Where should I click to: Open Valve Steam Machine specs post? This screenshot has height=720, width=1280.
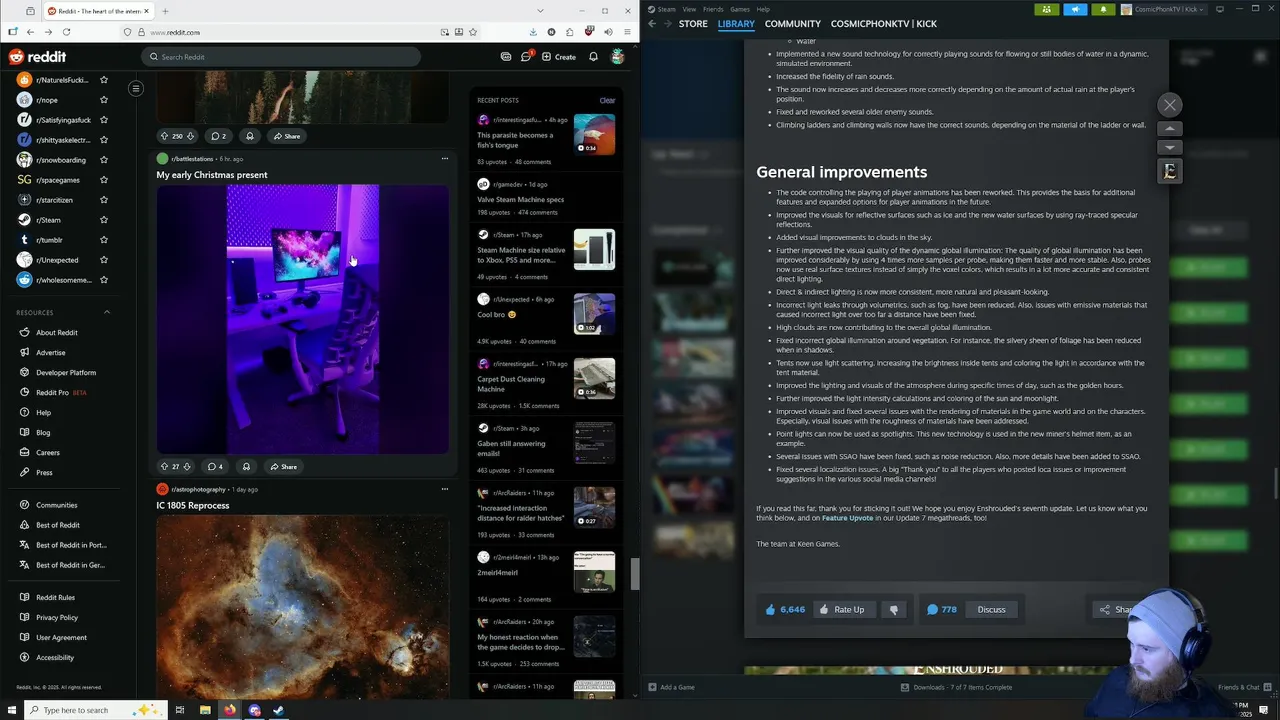[x=520, y=199]
